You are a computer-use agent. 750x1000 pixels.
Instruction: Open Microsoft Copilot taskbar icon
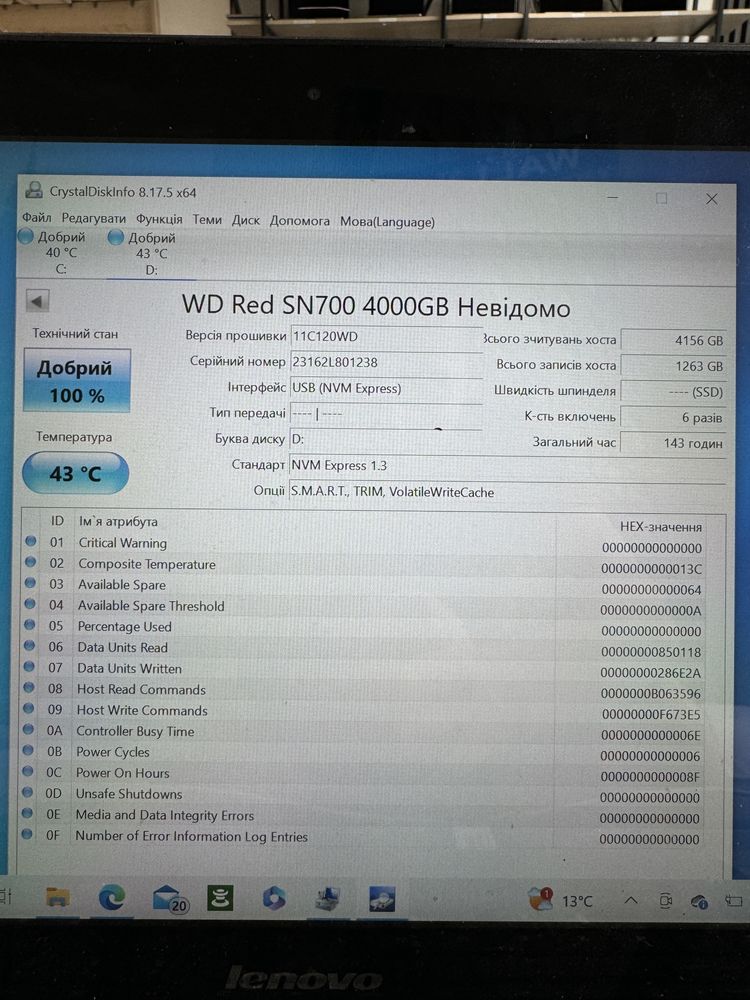(x=274, y=899)
